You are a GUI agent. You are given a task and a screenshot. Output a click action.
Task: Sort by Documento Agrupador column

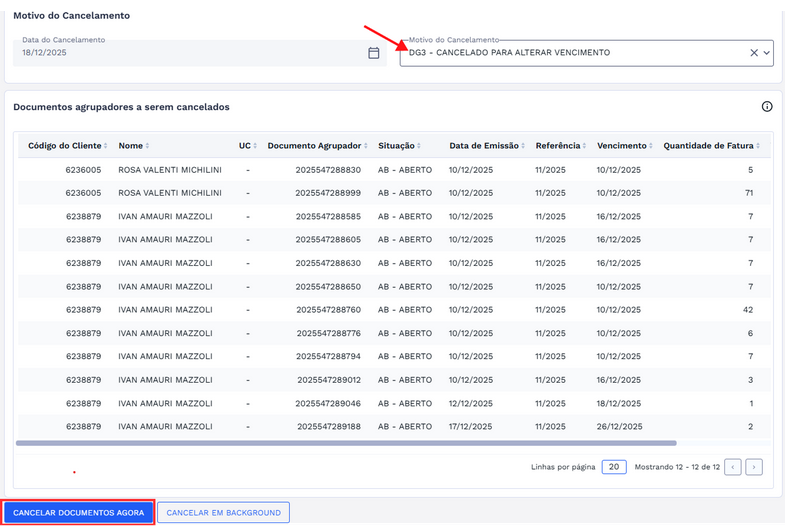(313, 146)
